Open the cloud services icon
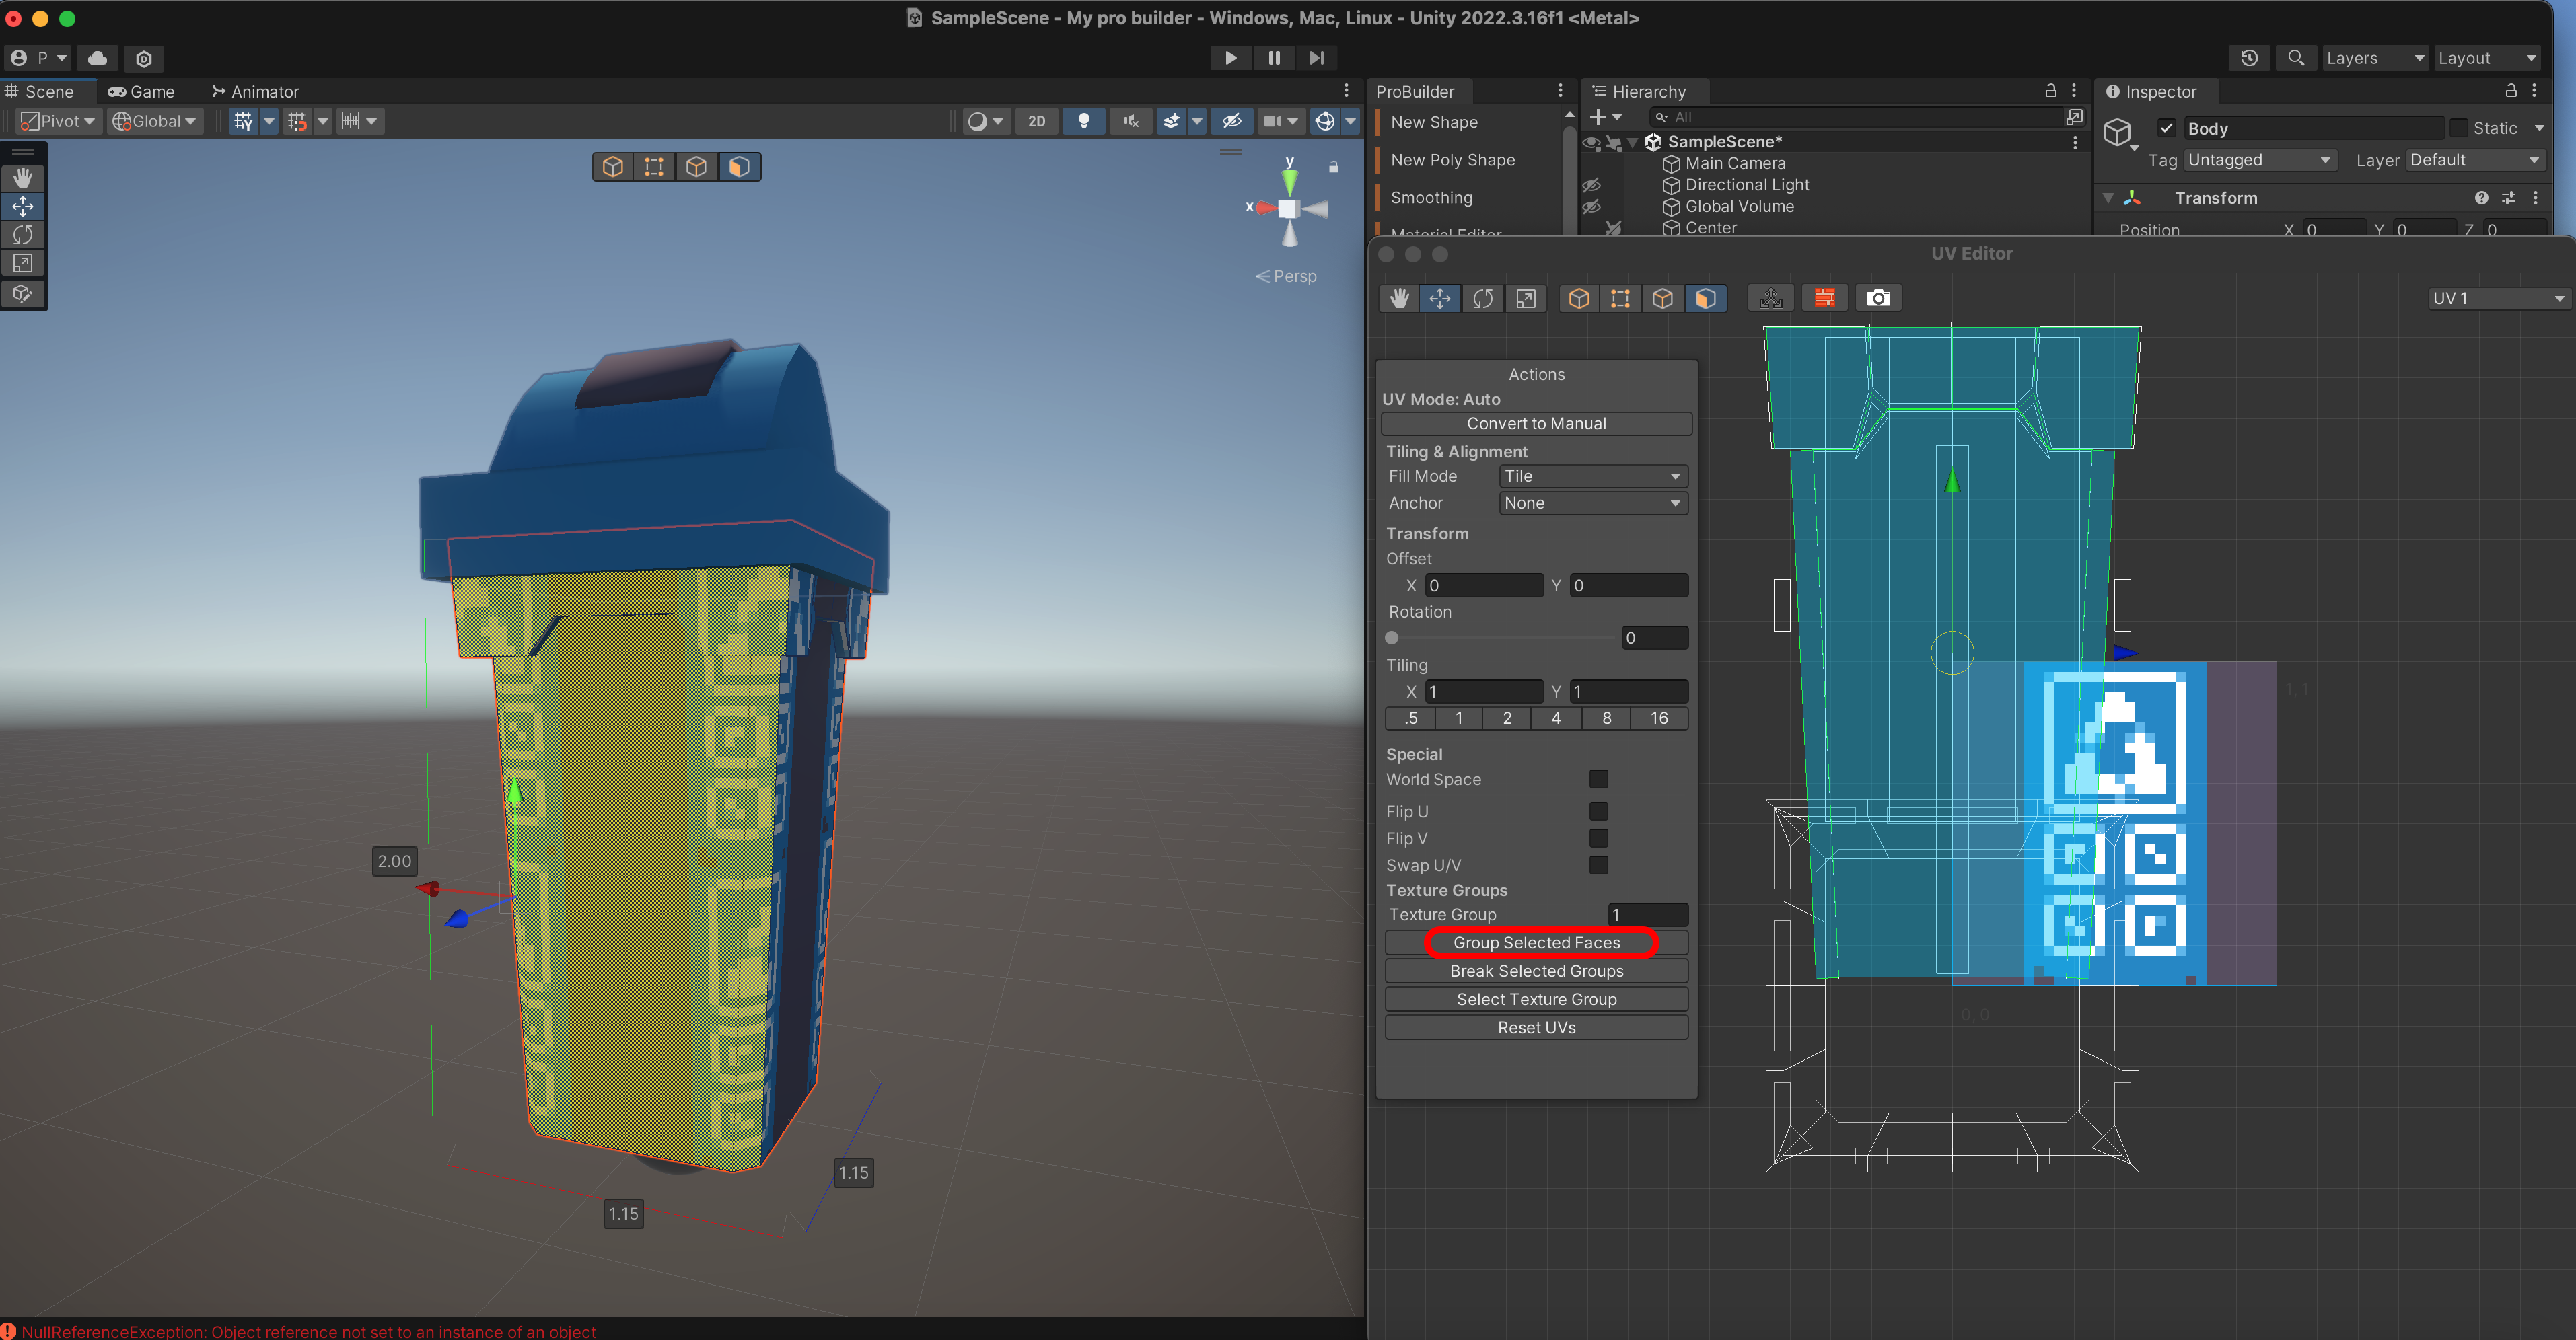Viewport: 2576px width, 1340px height. tap(97, 58)
